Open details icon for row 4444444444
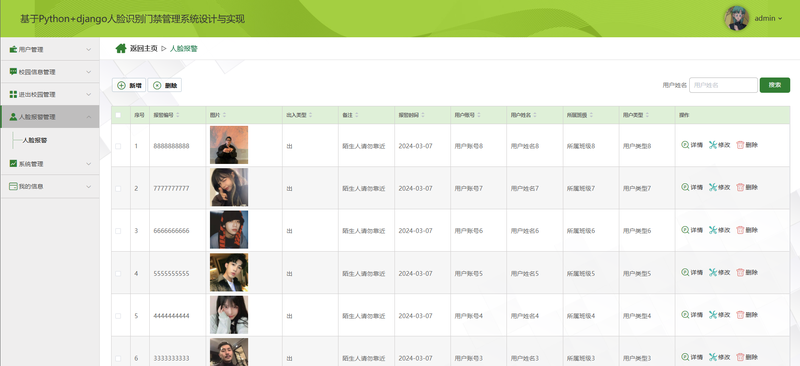This screenshot has width=800, height=366. pyautogui.click(x=685, y=315)
